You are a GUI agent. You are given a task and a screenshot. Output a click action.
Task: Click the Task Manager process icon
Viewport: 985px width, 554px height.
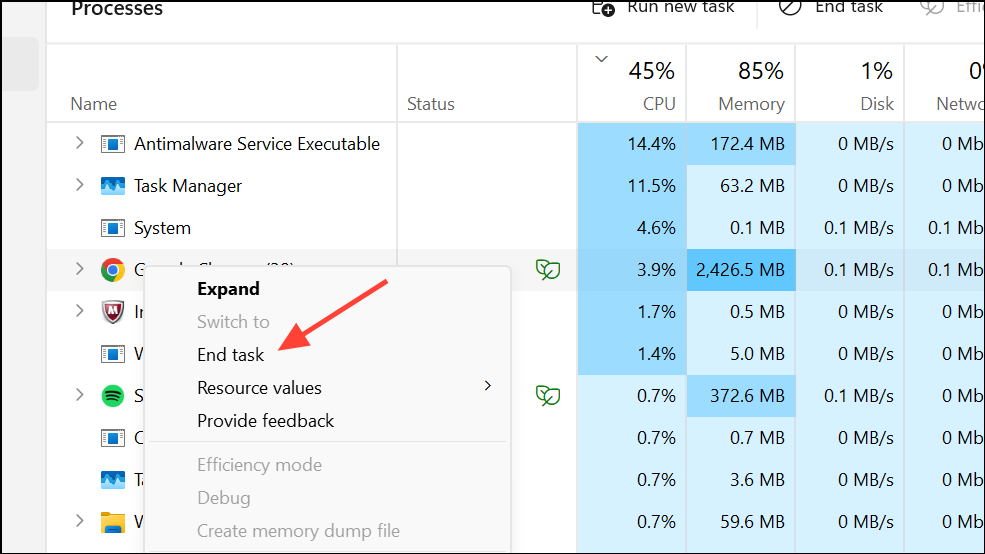[x=113, y=186]
